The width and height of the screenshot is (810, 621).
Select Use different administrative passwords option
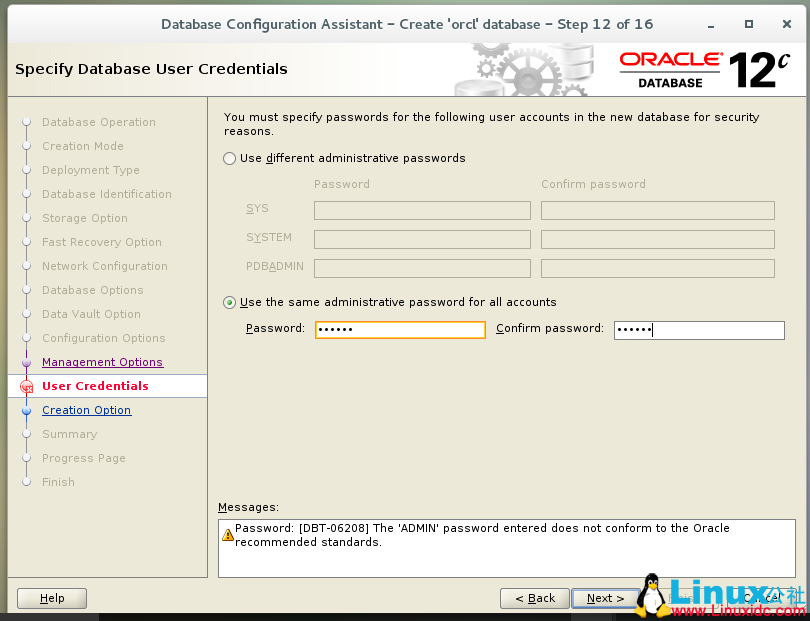(x=229, y=158)
